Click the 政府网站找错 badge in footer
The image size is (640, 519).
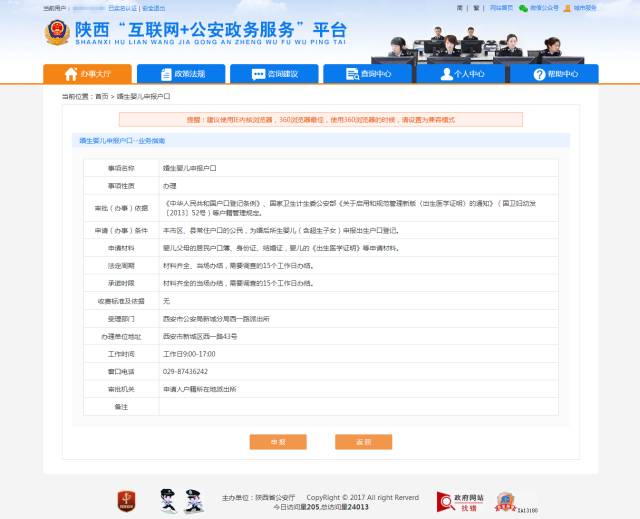(460, 502)
